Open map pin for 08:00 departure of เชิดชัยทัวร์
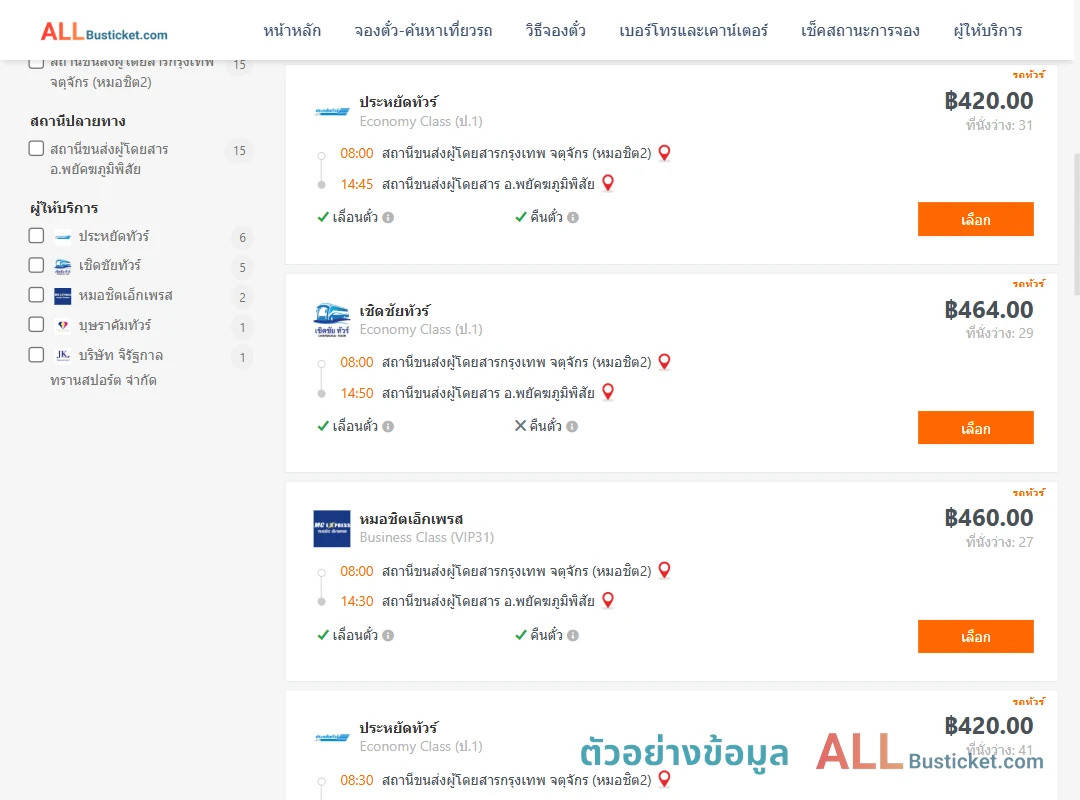This screenshot has width=1080, height=800. 664,361
